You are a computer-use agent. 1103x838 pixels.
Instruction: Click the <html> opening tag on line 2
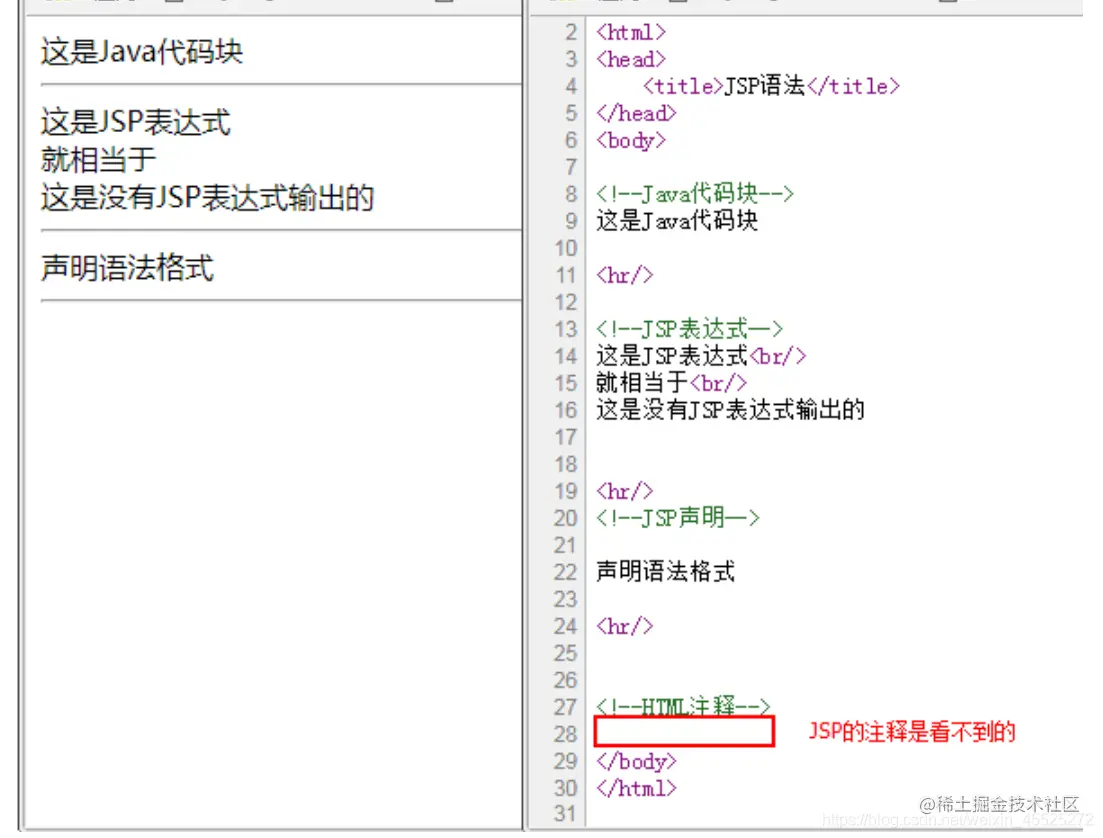630,32
